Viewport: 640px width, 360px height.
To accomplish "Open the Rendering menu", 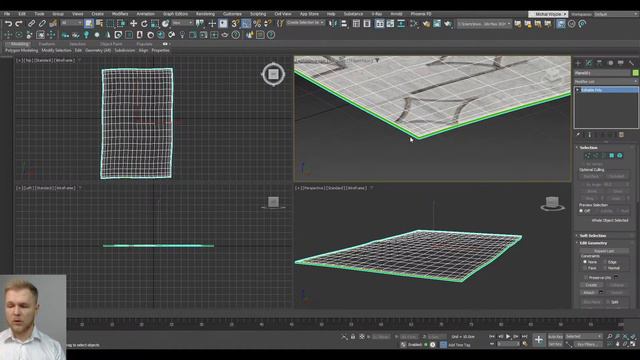I will click(x=205, y=14).
